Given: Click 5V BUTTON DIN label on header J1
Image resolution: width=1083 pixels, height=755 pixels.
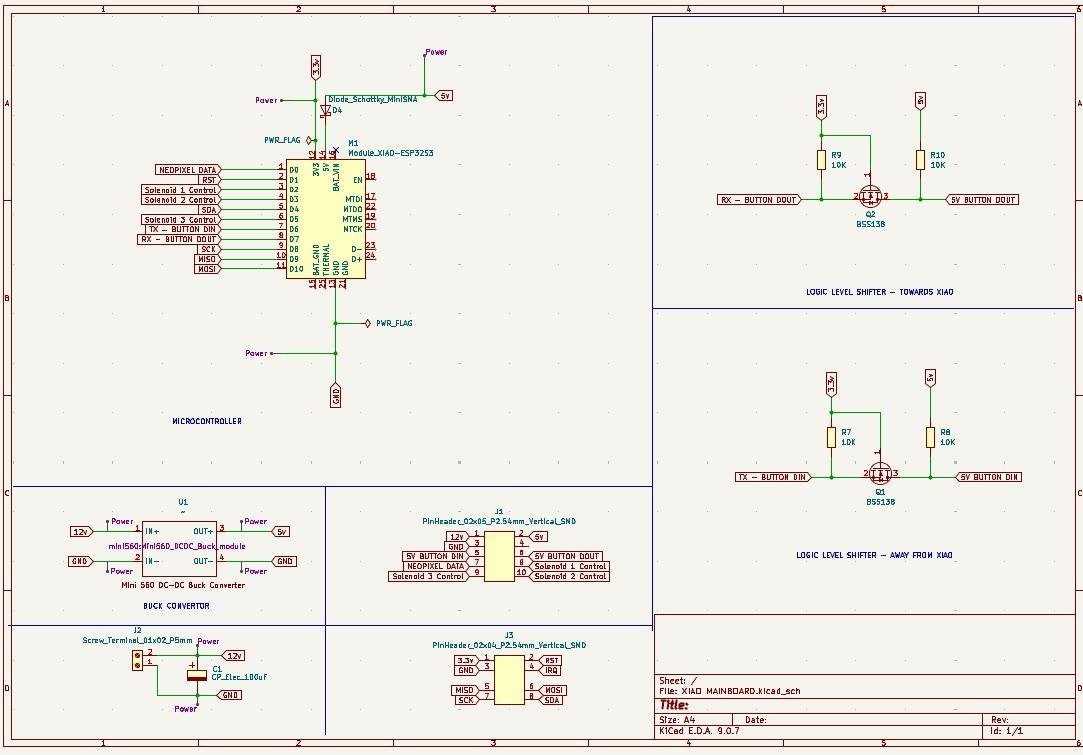Looking at the screenshot, I should click(435, 556).
